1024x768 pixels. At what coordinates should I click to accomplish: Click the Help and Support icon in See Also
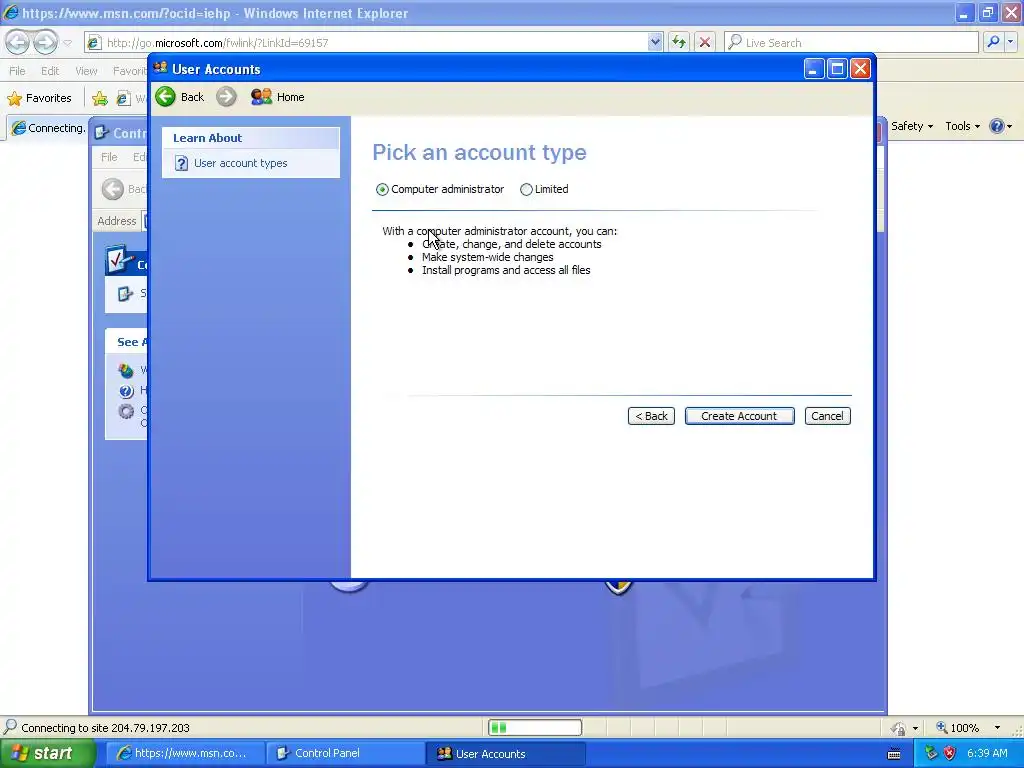point(126,391)
